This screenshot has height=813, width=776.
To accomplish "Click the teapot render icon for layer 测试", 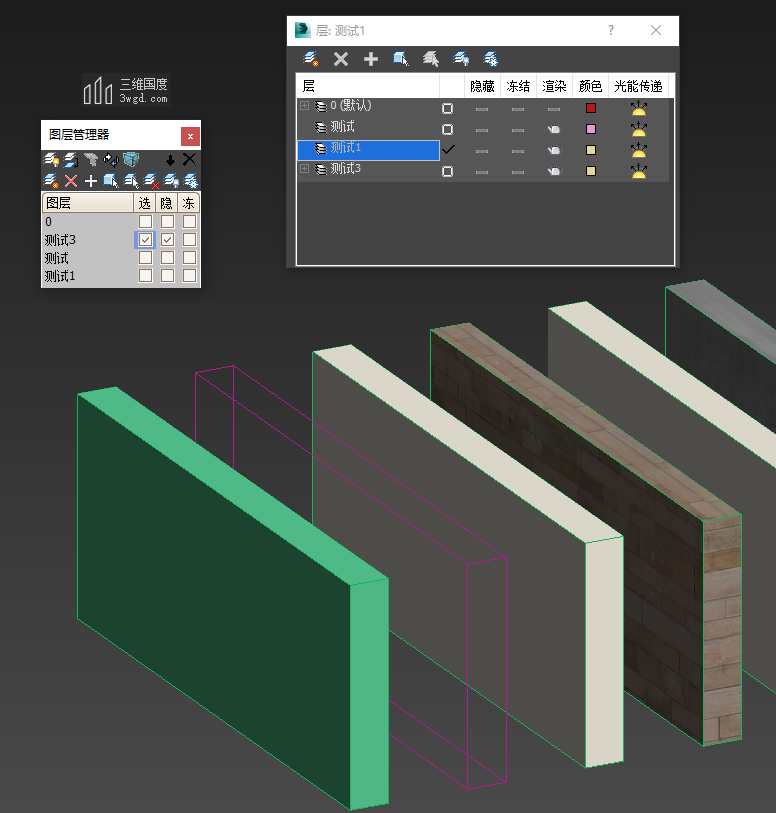I will point(554,129).
